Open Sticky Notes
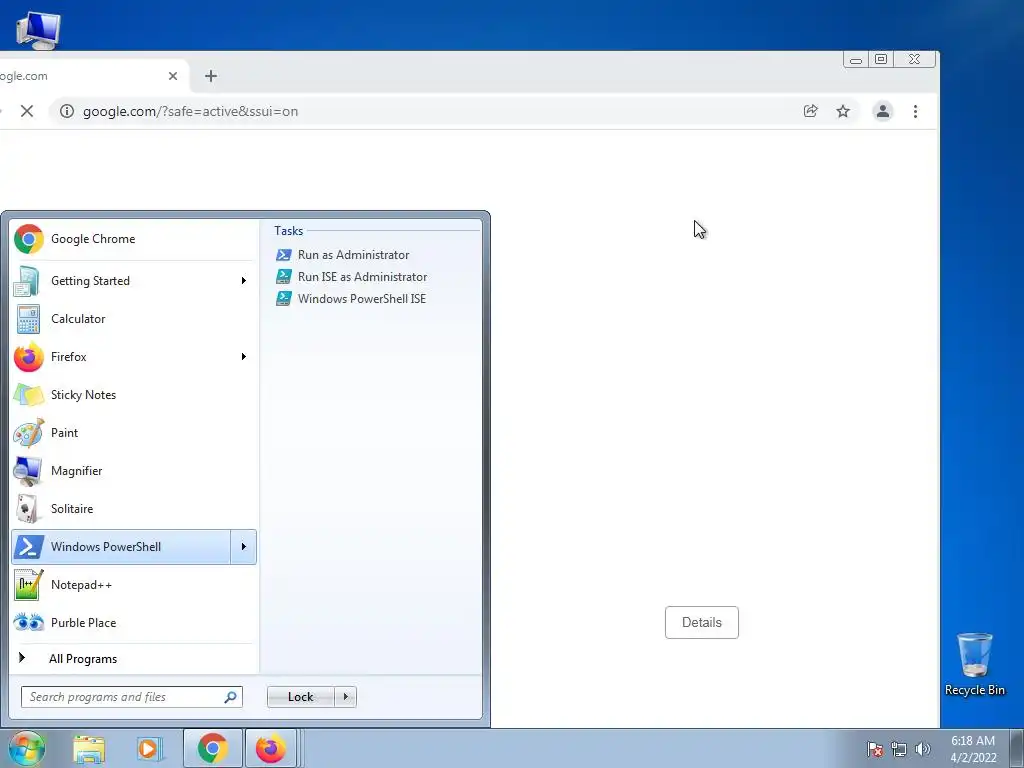This screenshot has height=768, width=1024. [x=133, y=394]
